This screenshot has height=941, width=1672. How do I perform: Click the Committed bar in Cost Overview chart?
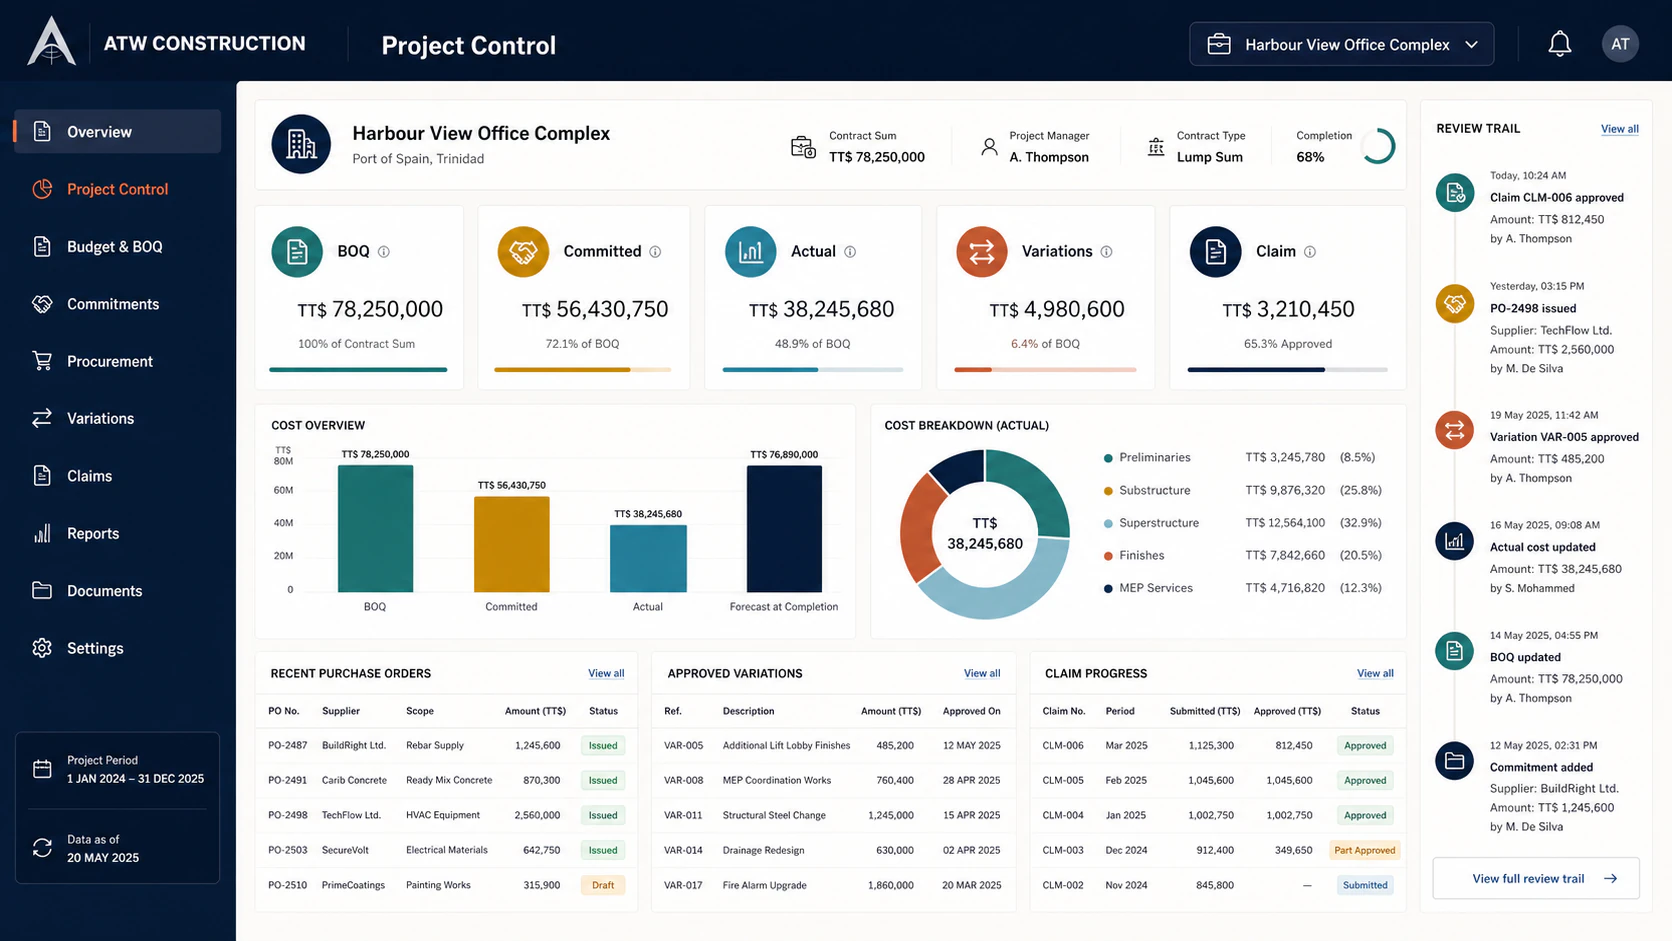[x=511, y=545]
